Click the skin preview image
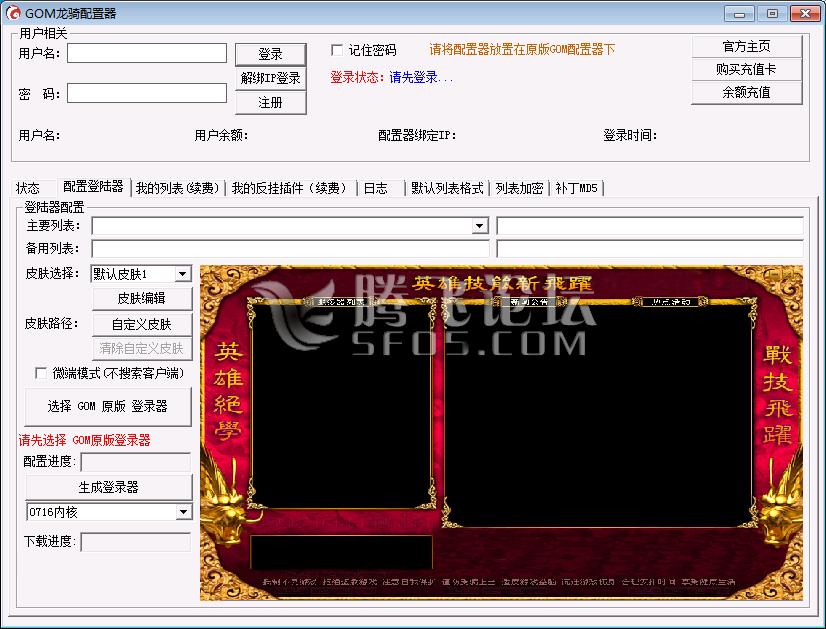The image size is (826, 629). [502, 433]
